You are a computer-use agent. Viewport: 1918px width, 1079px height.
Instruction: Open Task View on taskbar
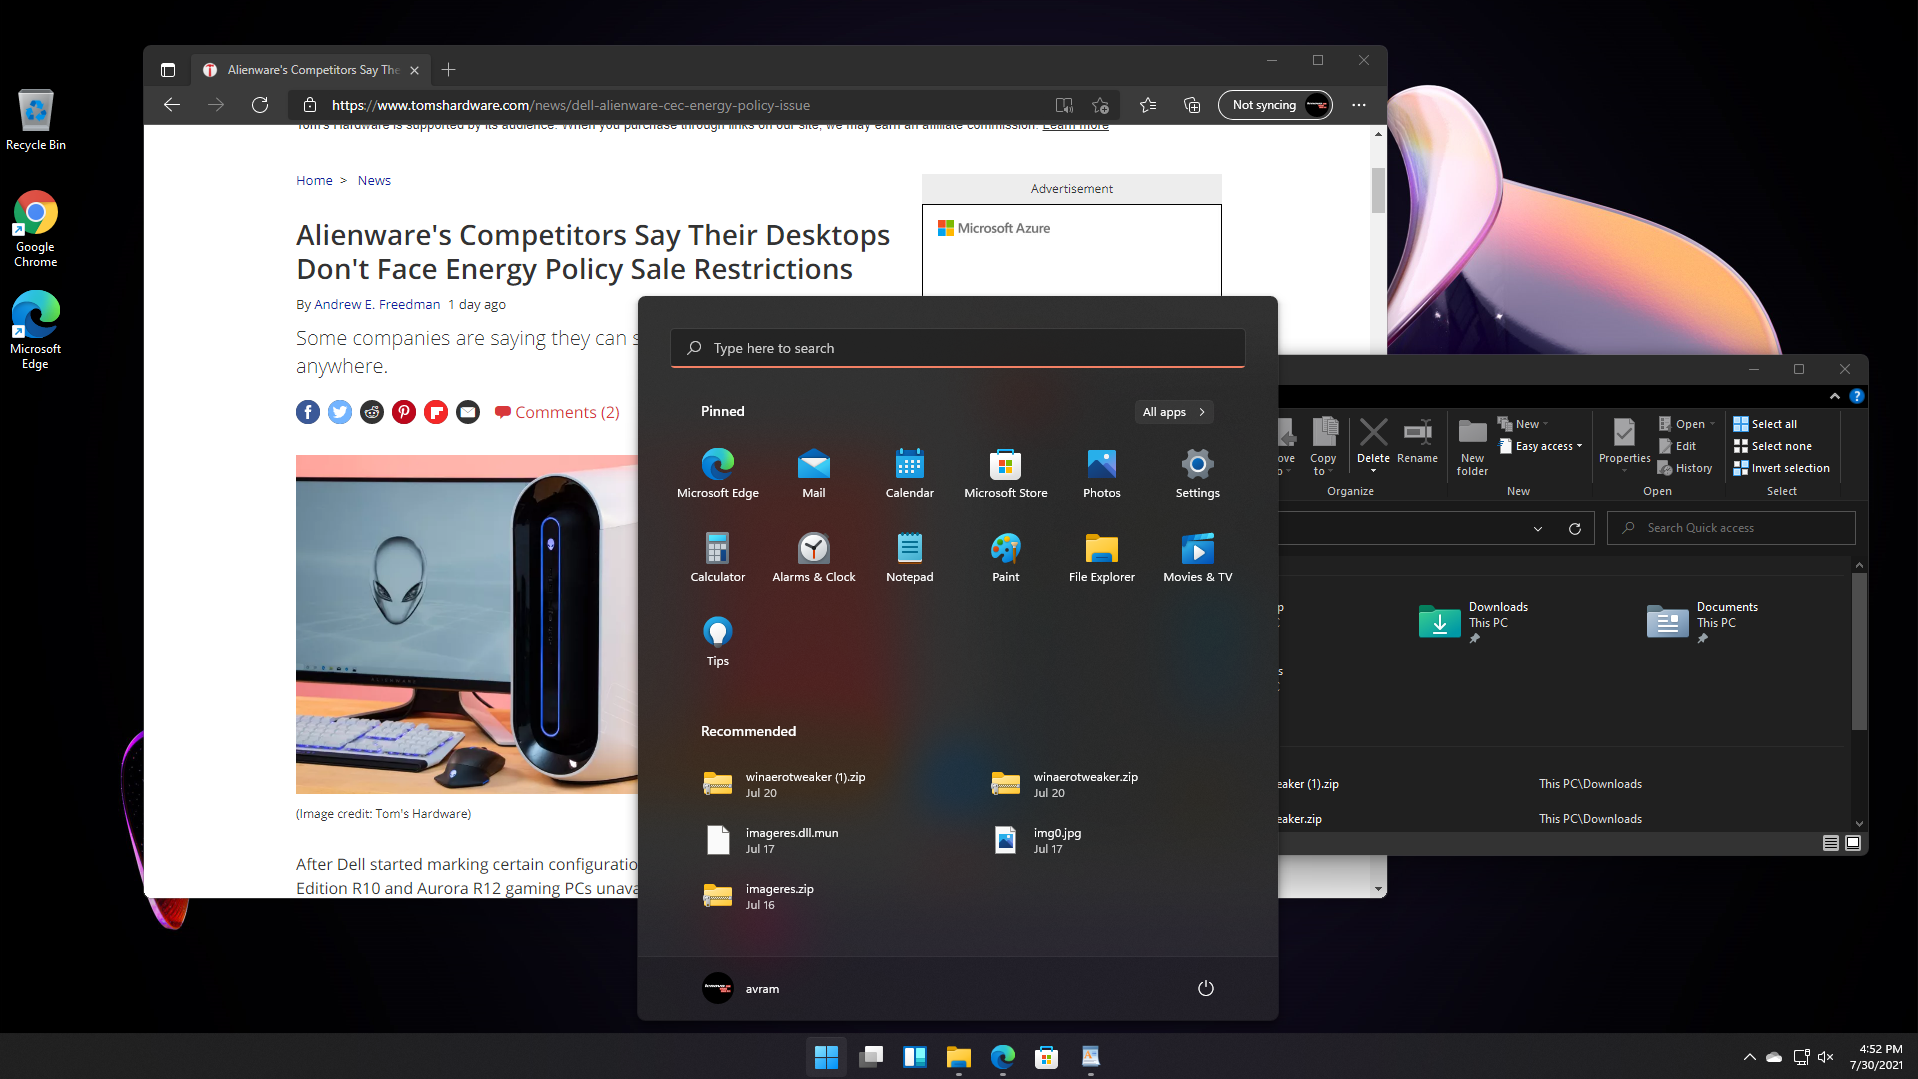[871, 1057]
